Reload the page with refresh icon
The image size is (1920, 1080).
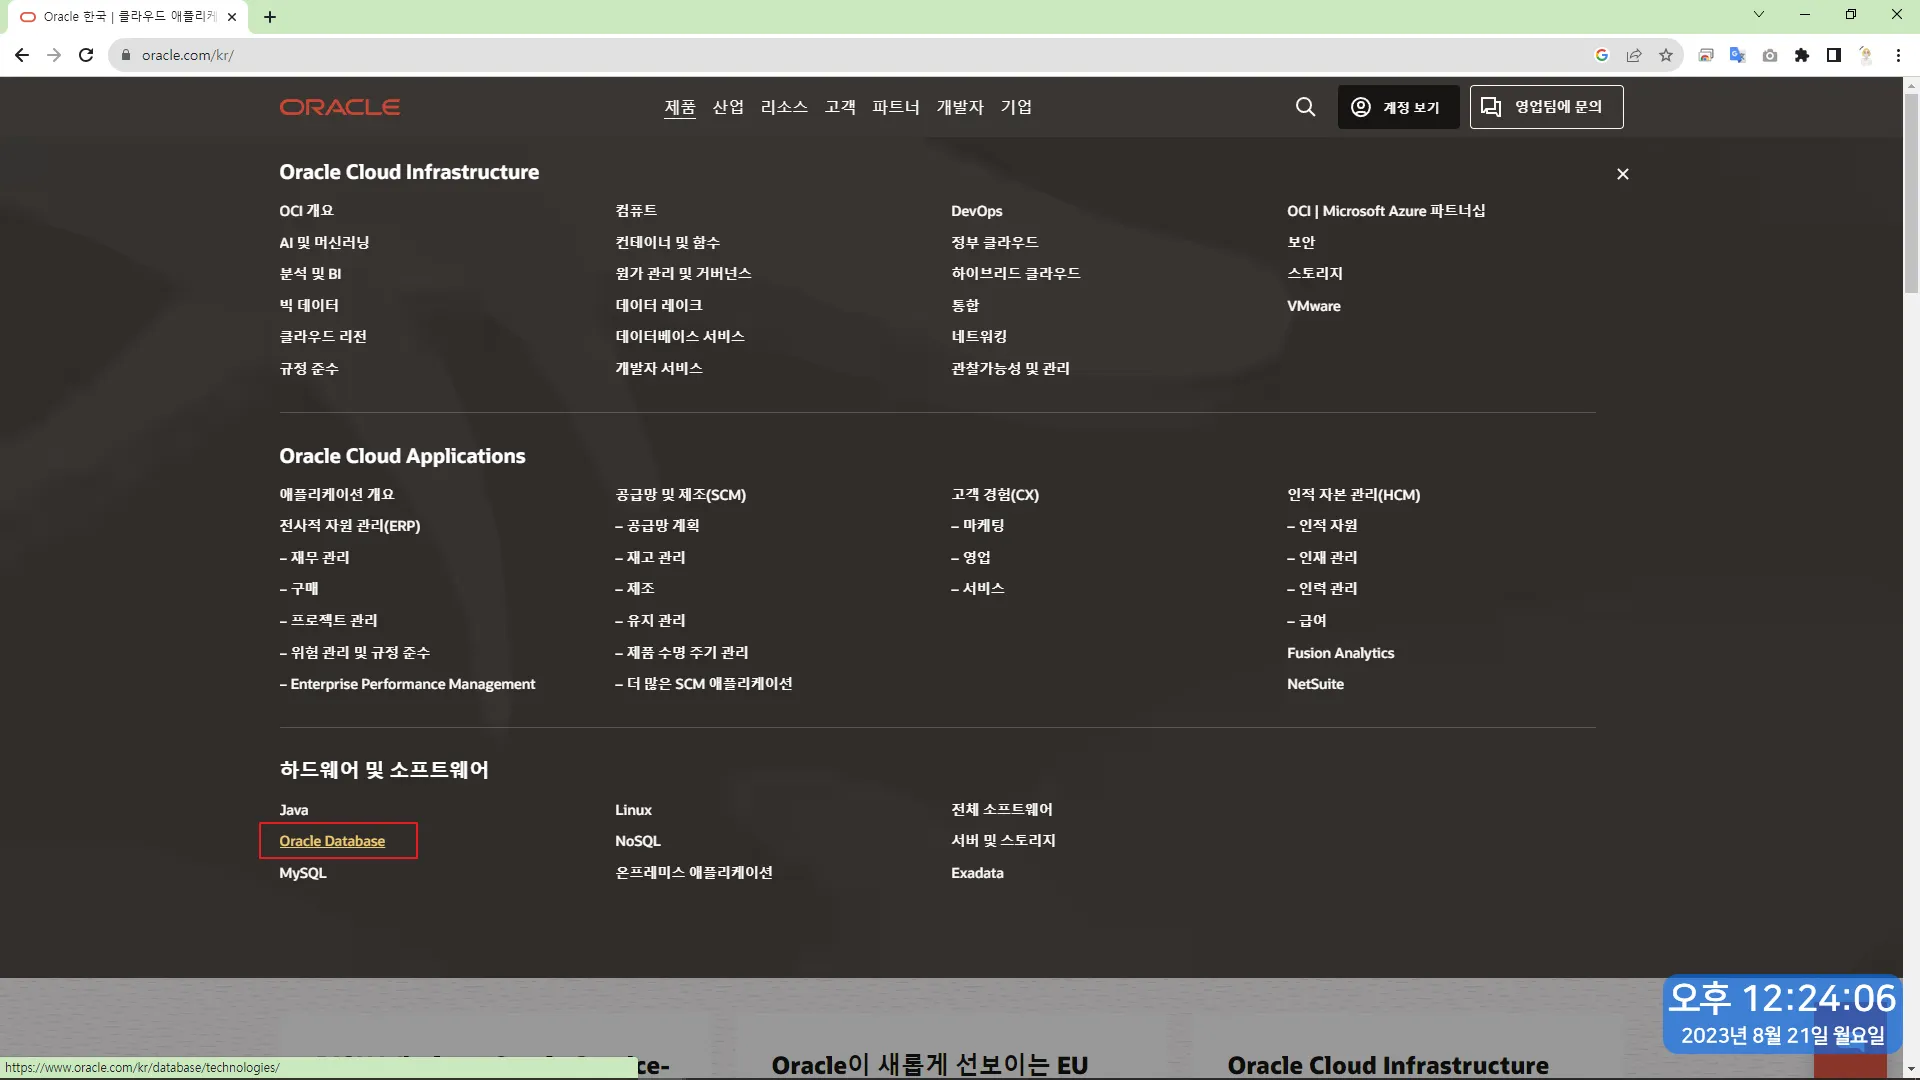[86, 55]
